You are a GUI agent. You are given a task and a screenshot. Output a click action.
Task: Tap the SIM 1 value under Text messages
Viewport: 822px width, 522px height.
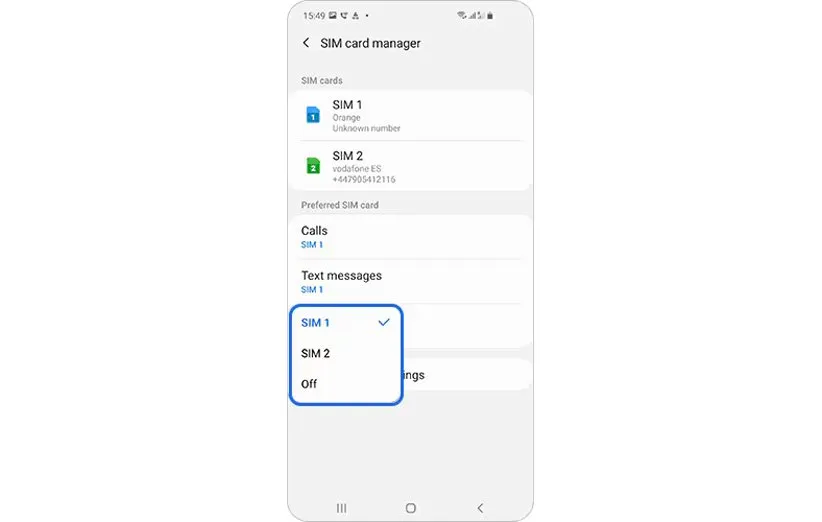(x=312, y=290)
